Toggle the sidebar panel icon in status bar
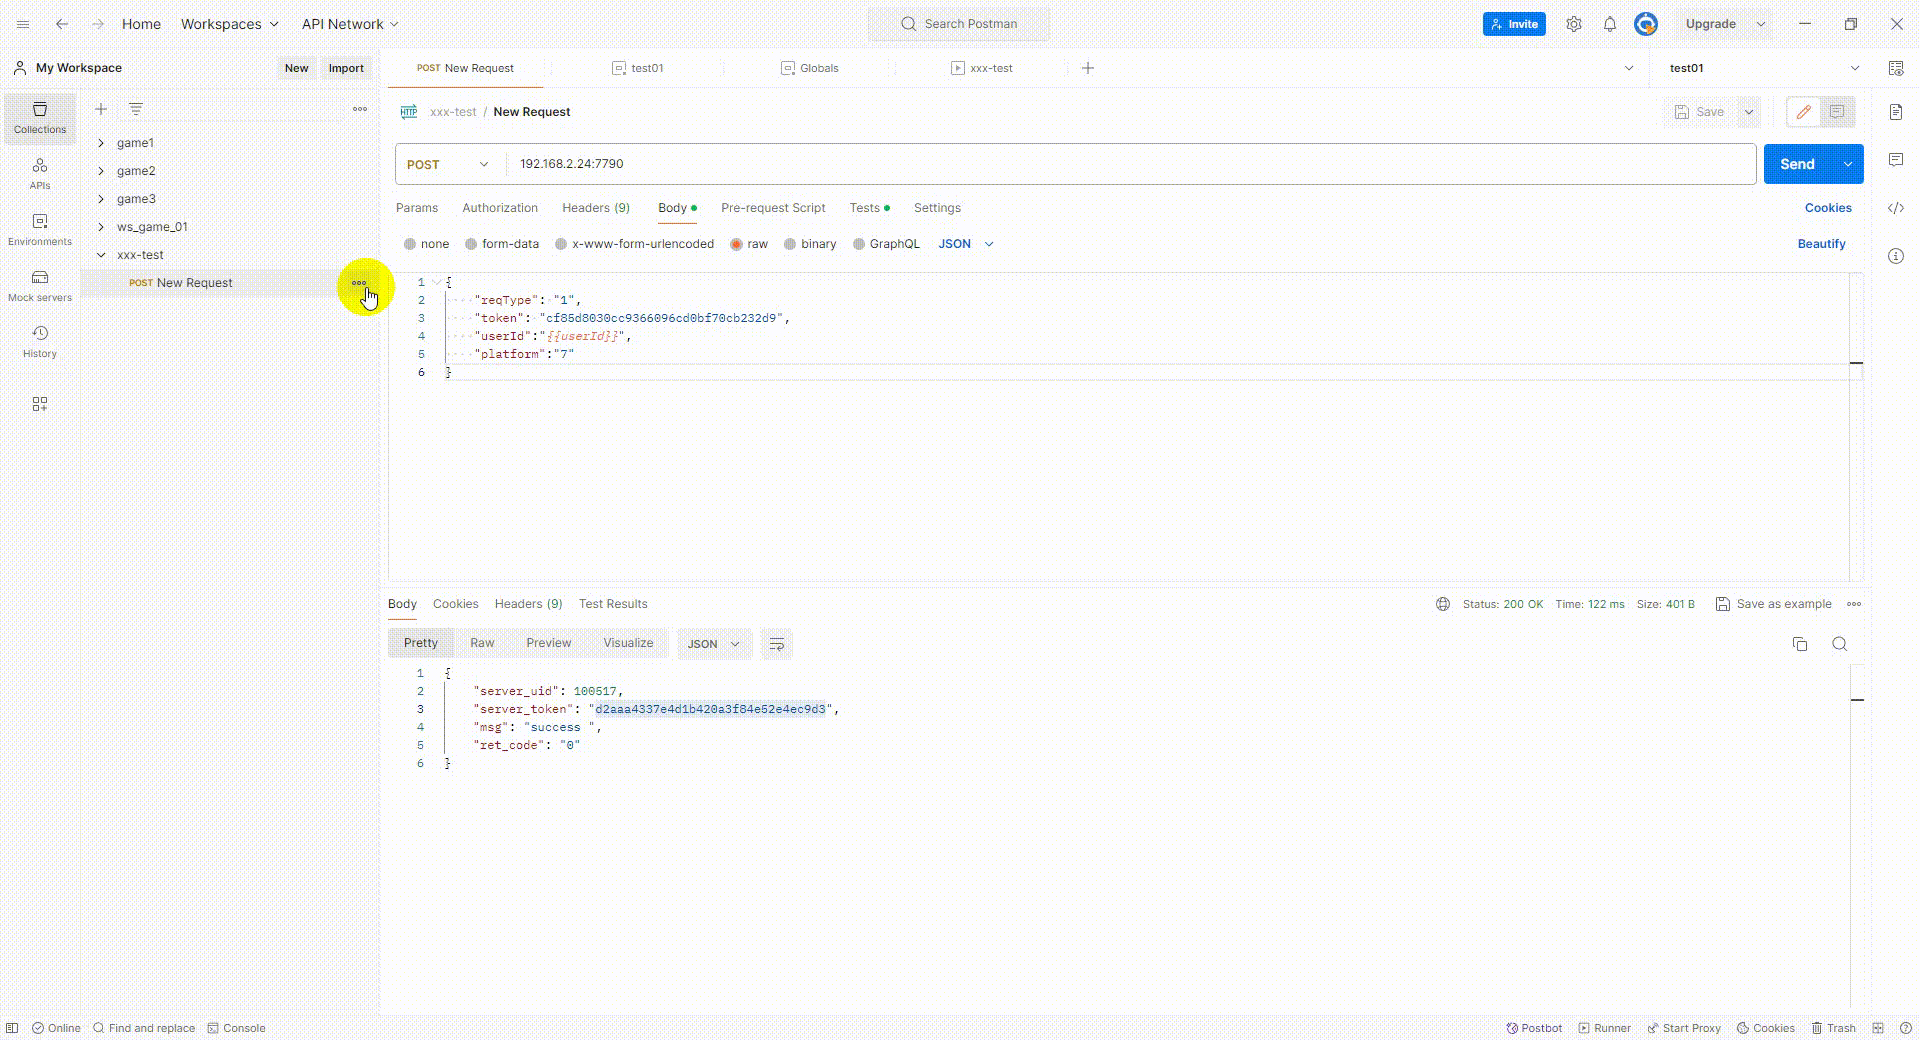 pyautogui.click(x=12, y=1028)
